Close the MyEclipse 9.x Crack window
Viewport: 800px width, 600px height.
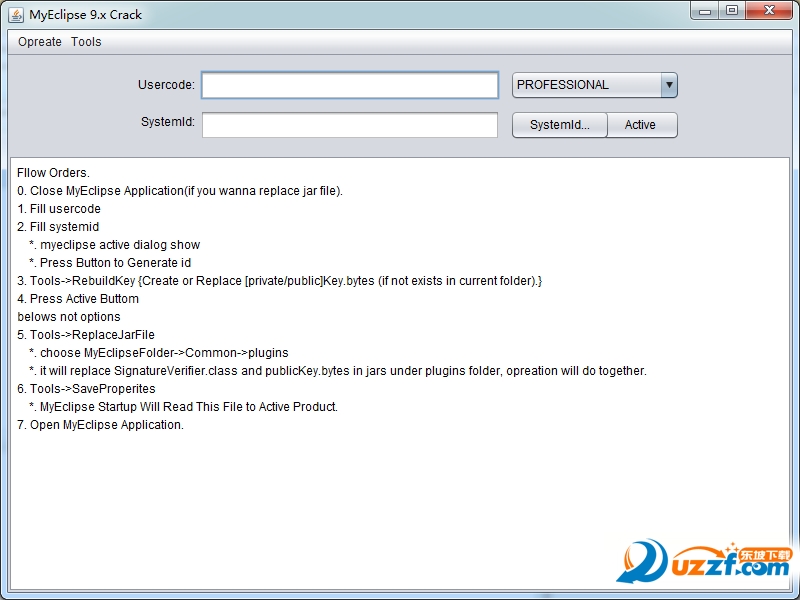click(769, 11)
